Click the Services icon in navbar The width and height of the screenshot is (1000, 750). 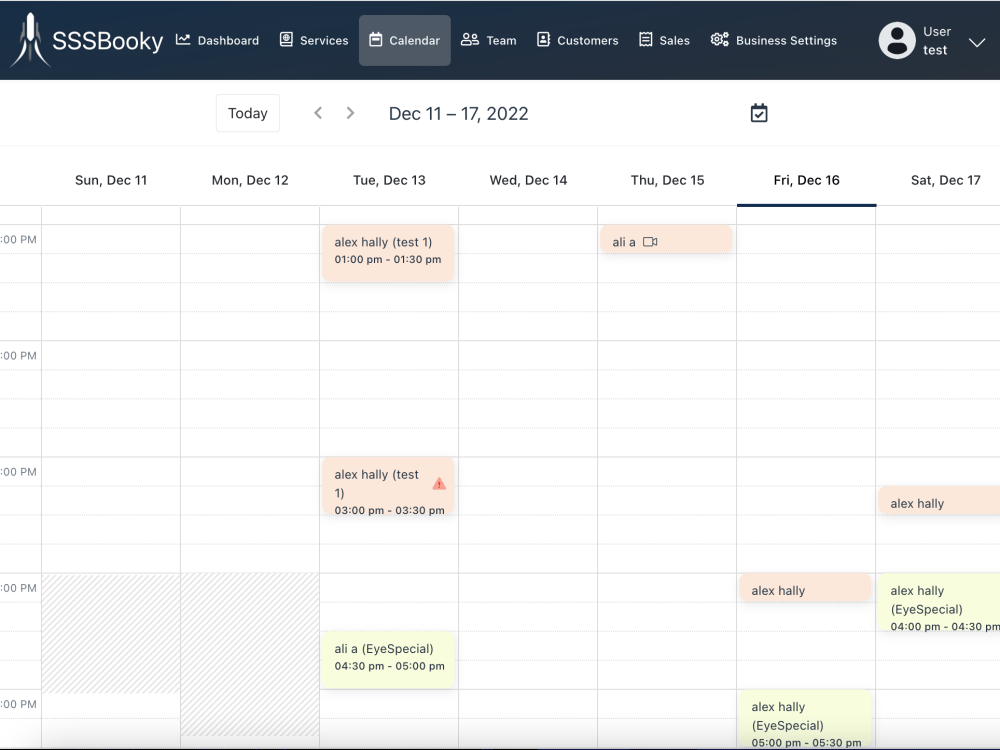[286, 40]
